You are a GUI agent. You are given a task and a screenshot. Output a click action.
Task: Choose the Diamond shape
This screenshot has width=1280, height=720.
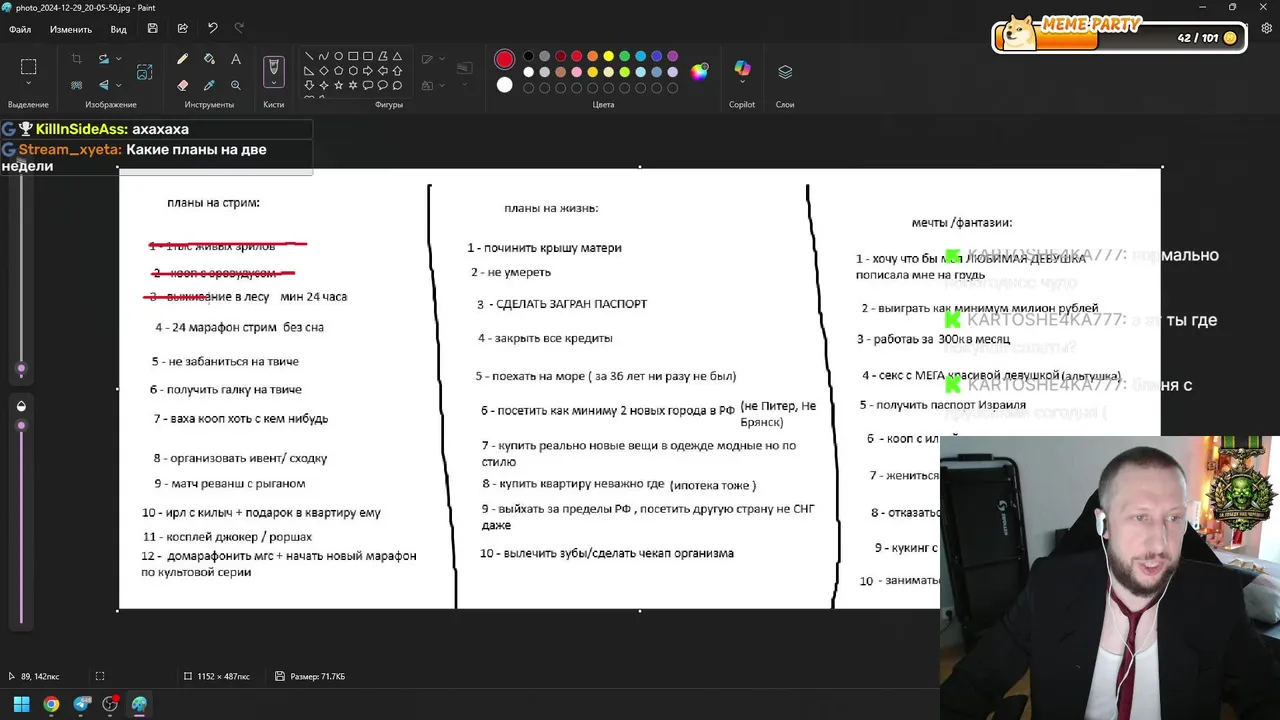[324, 71]
